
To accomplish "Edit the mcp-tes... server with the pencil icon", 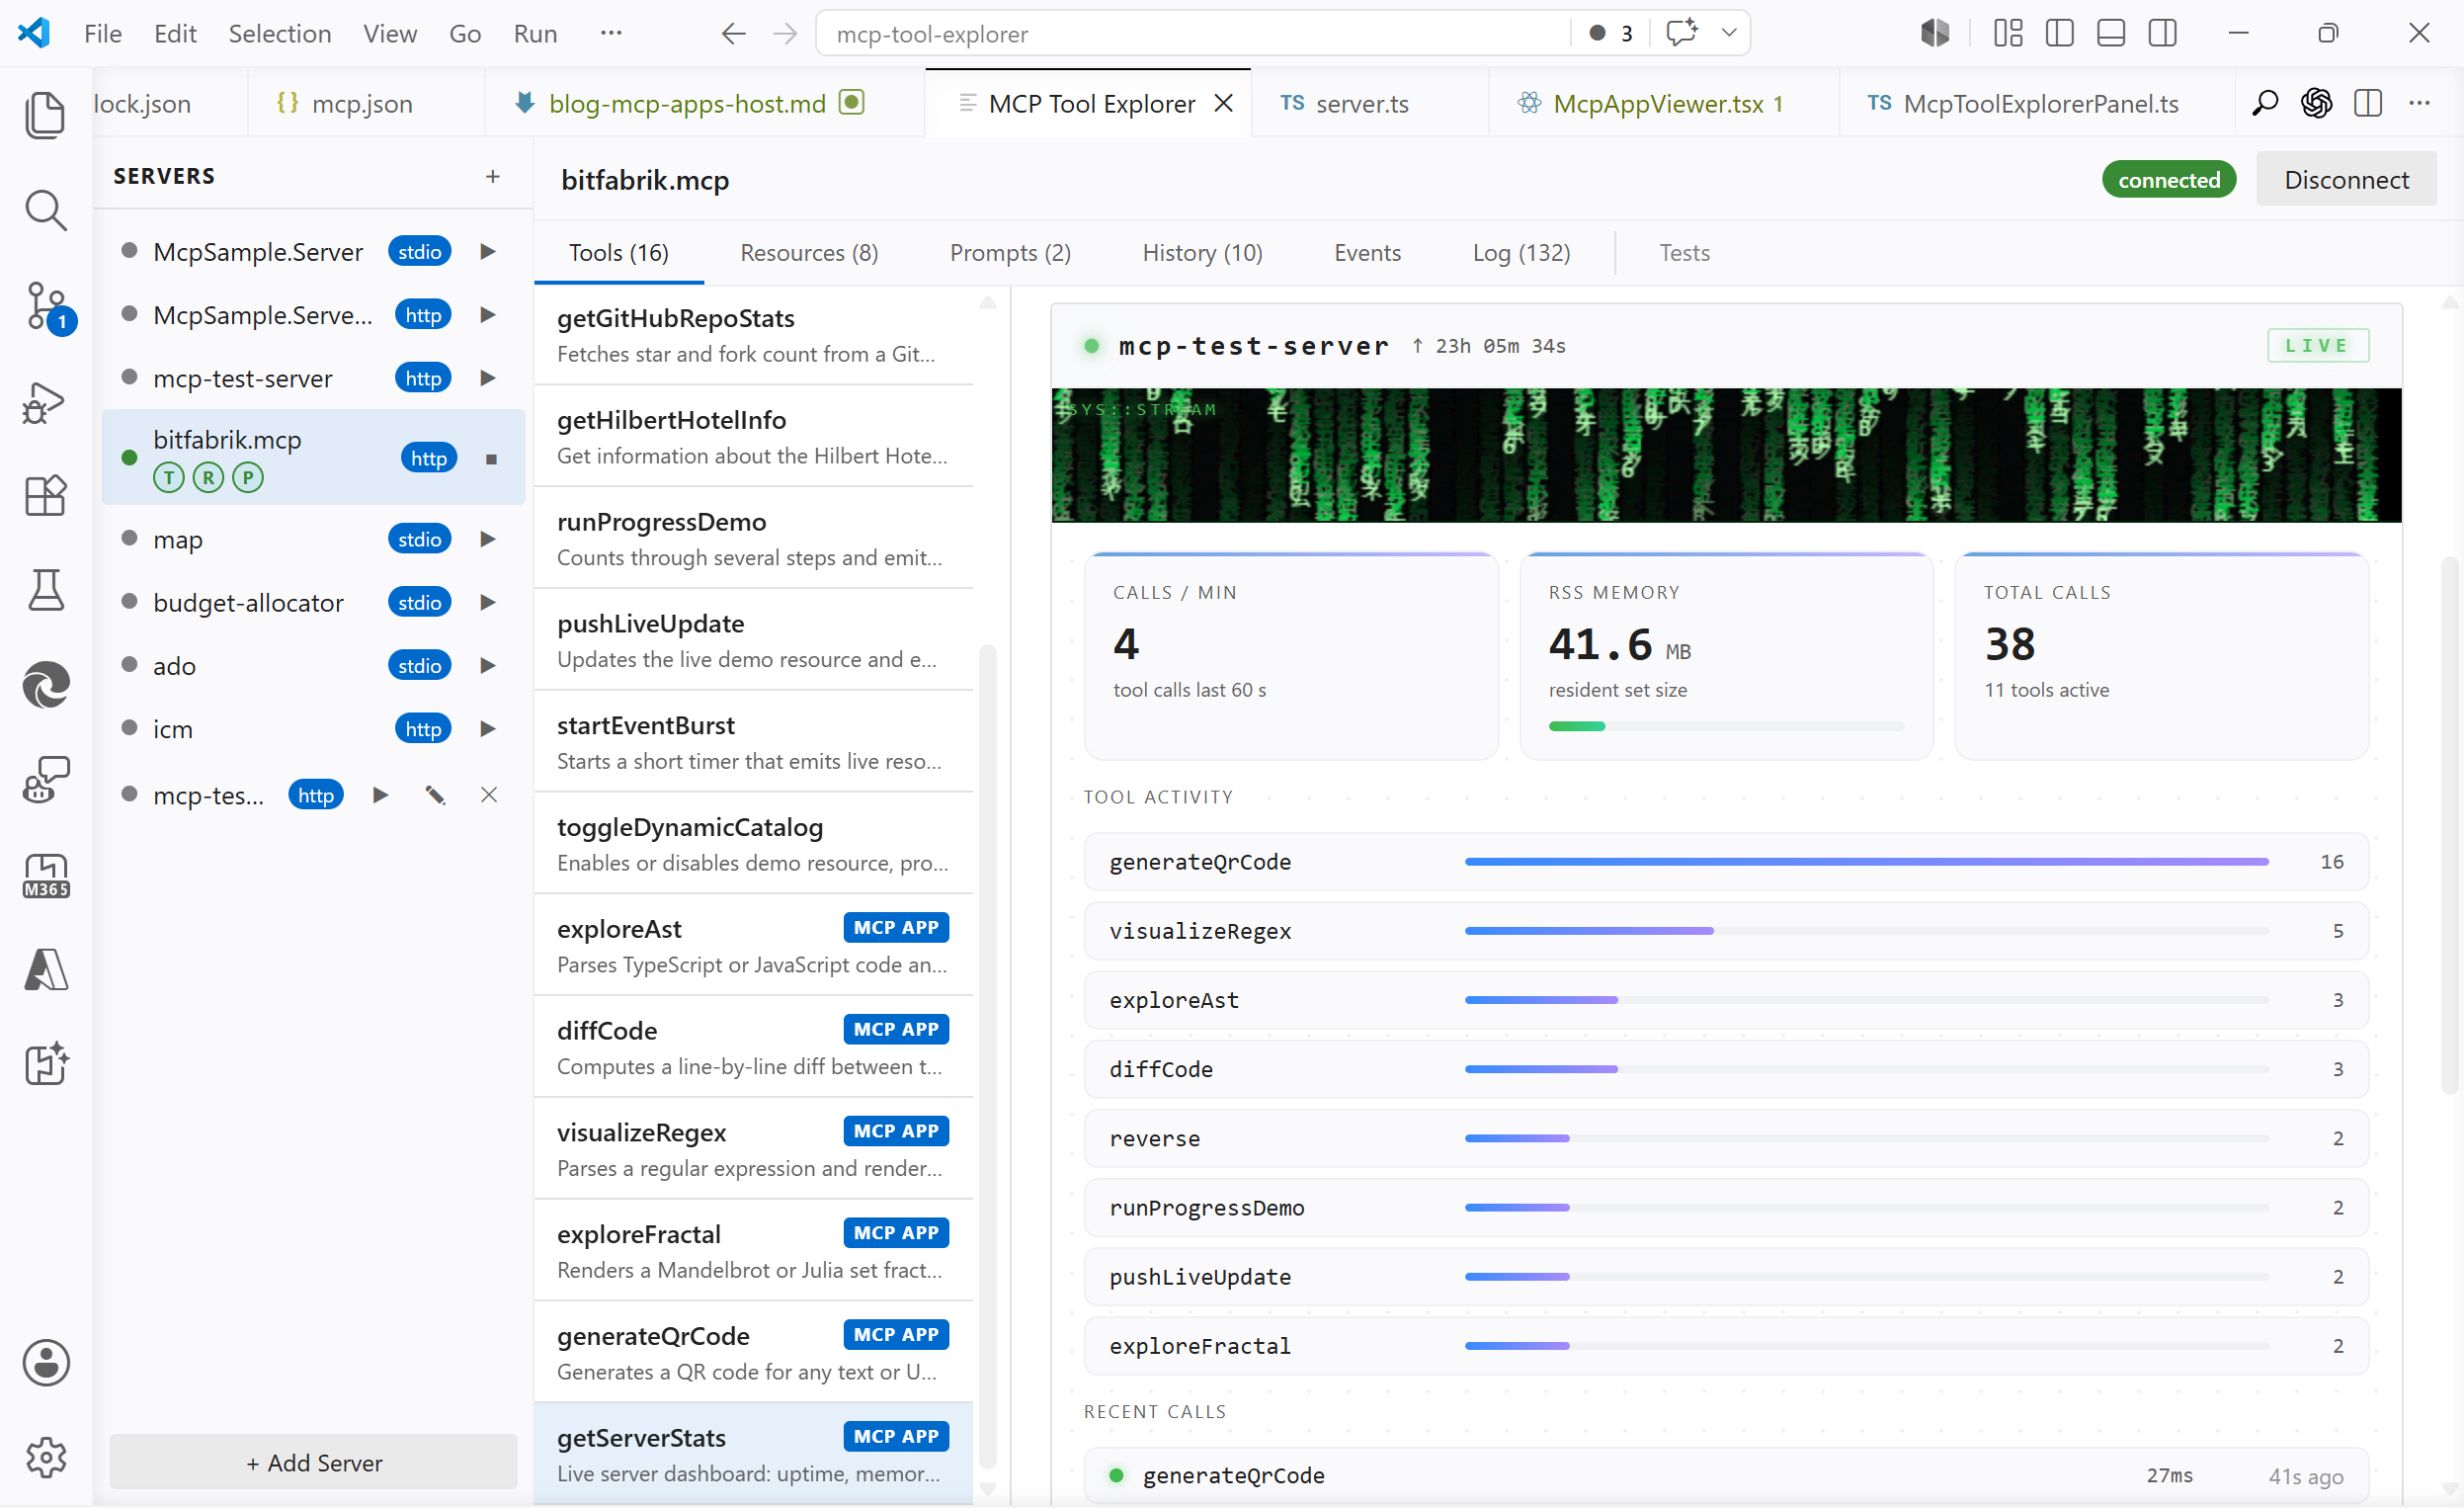I will point(434,795).
